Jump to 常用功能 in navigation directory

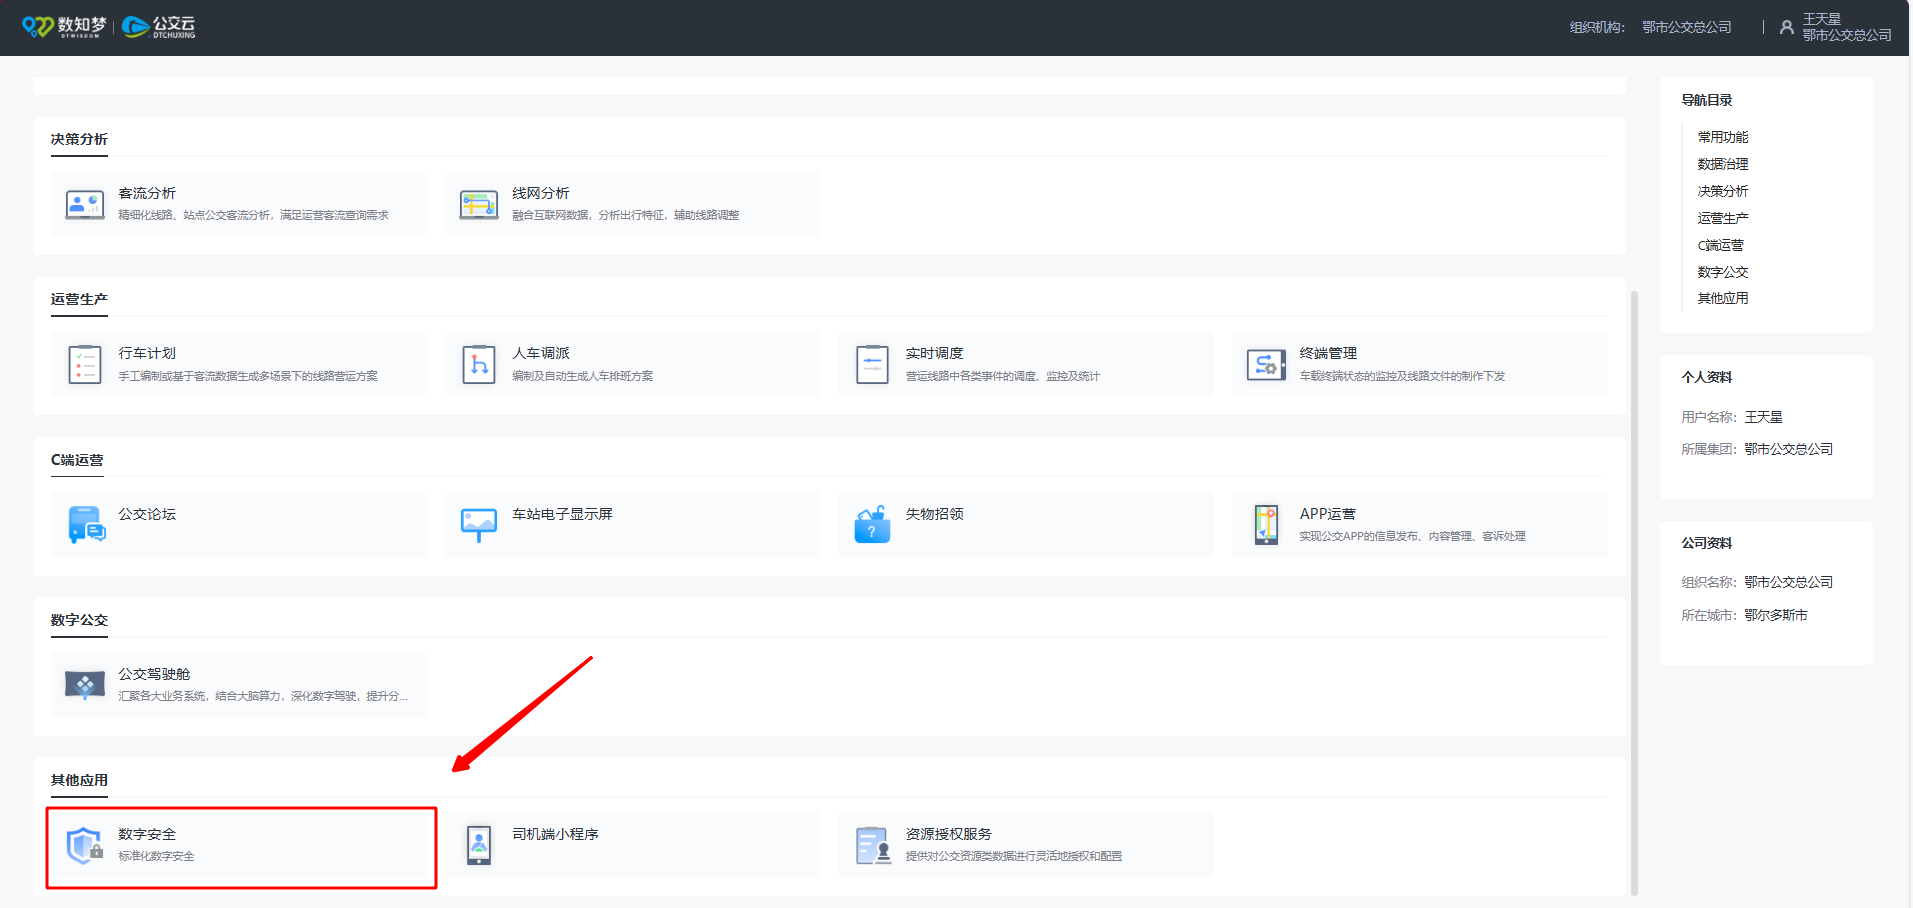point(1722,137)
